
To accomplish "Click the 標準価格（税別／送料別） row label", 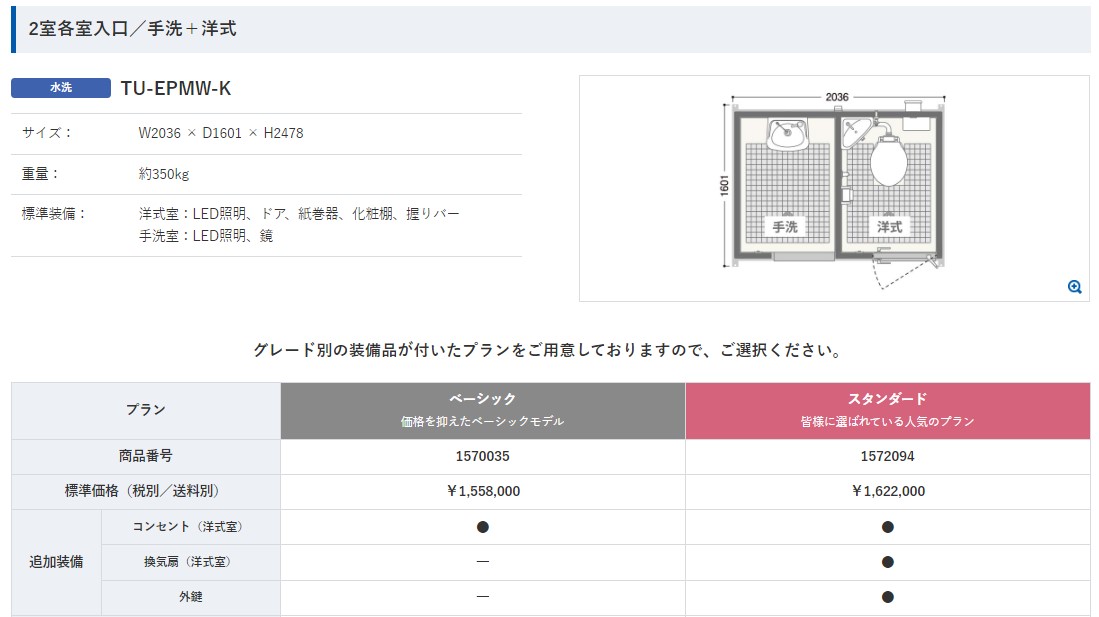I will pos(146,491).
